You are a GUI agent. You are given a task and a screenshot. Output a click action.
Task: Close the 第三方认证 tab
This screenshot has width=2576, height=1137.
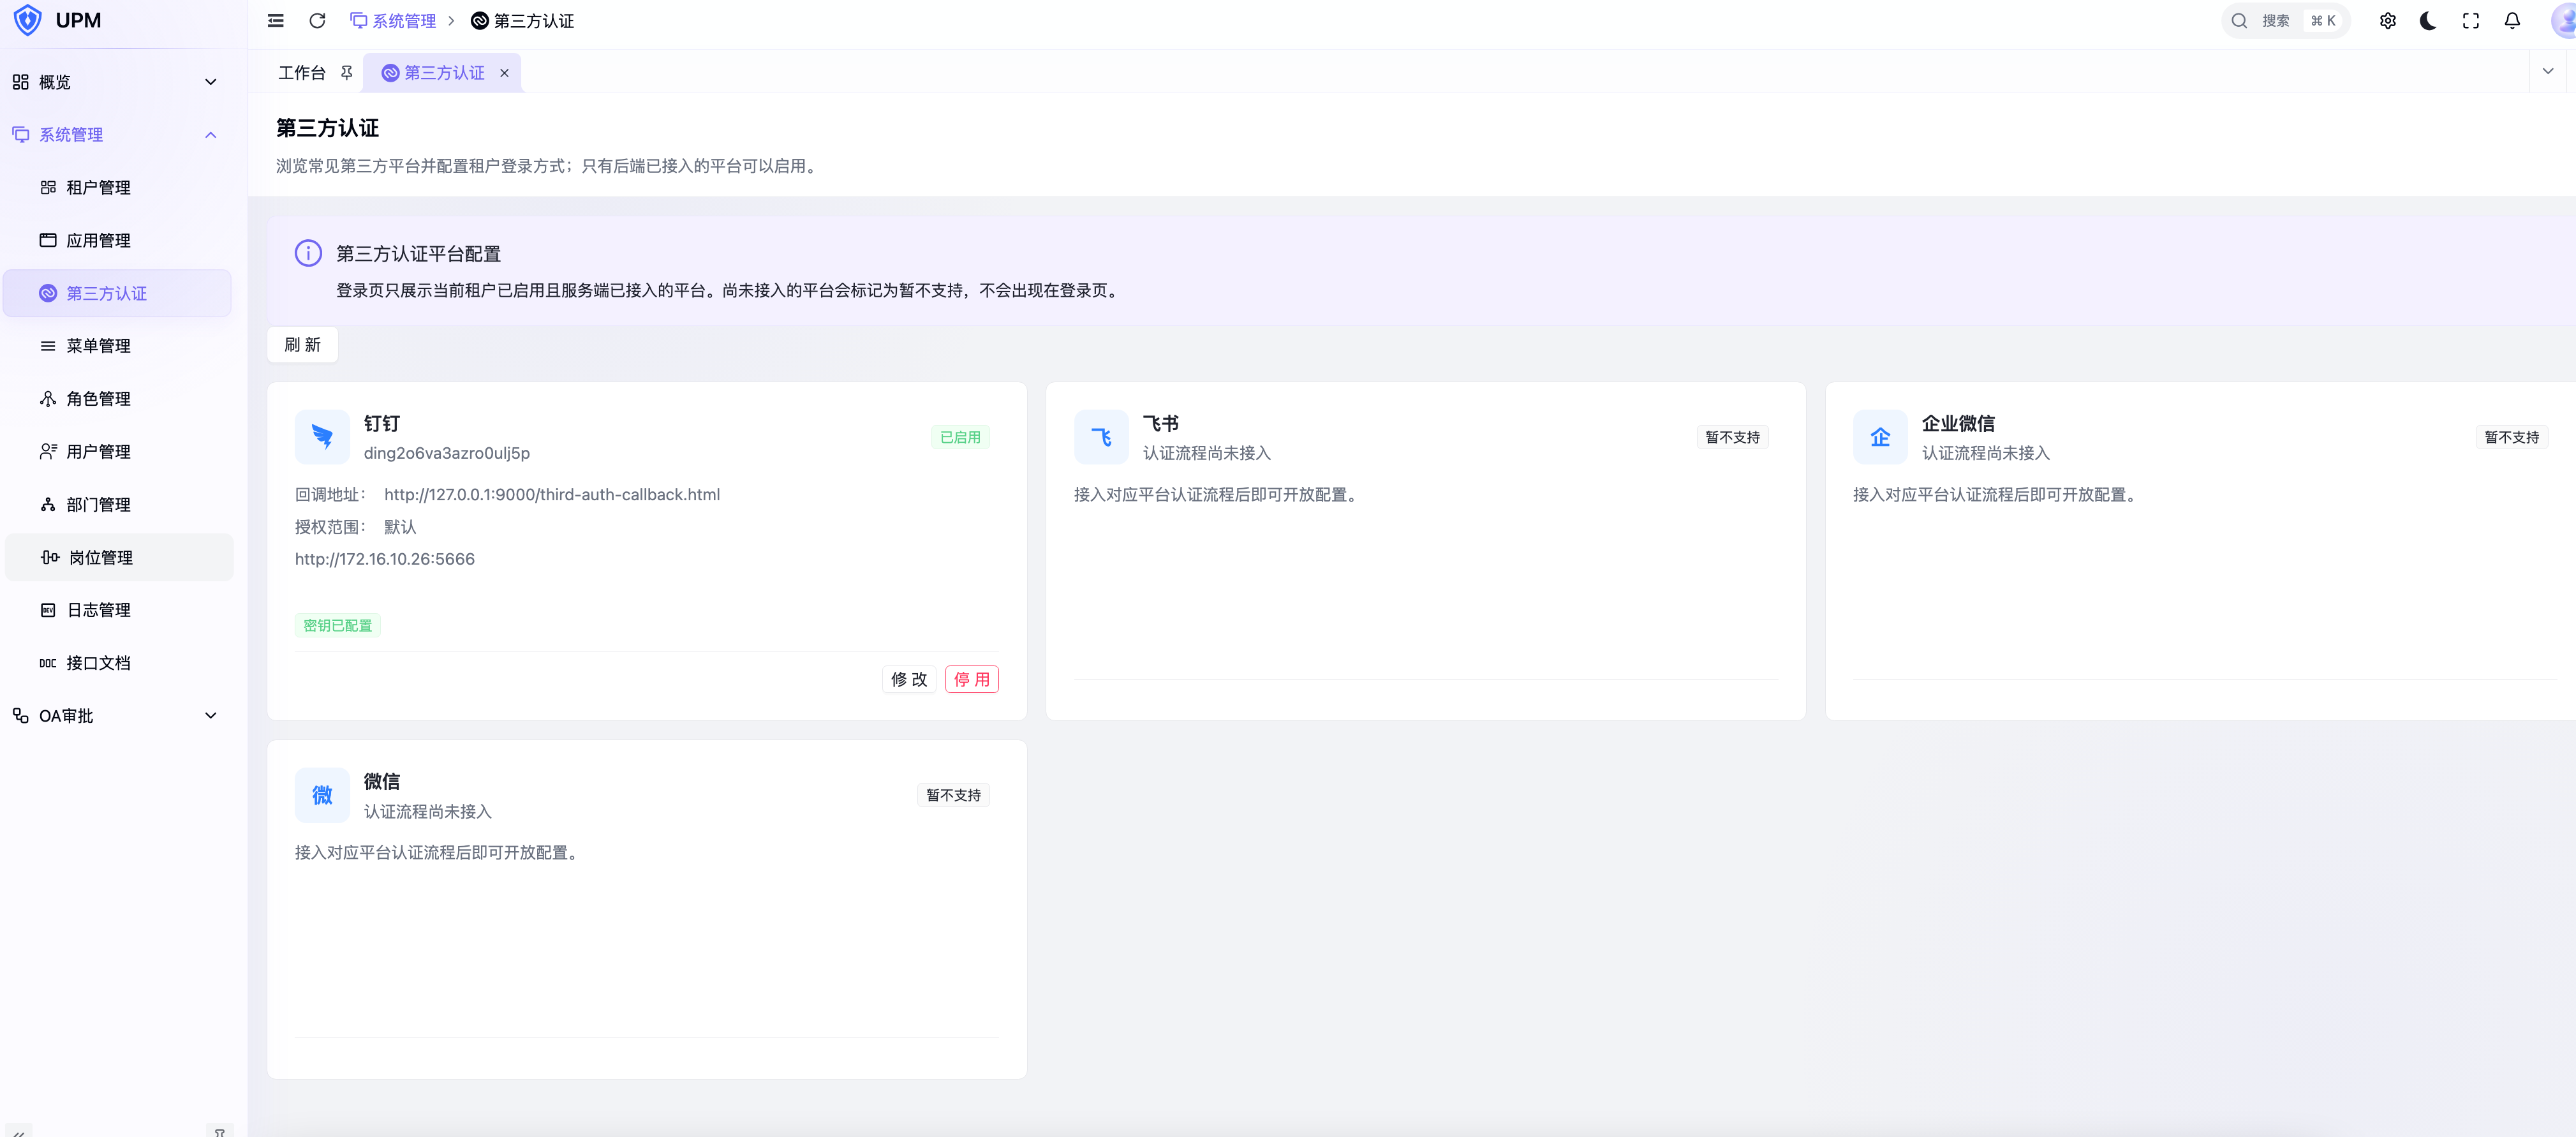(x=504, y=73)
